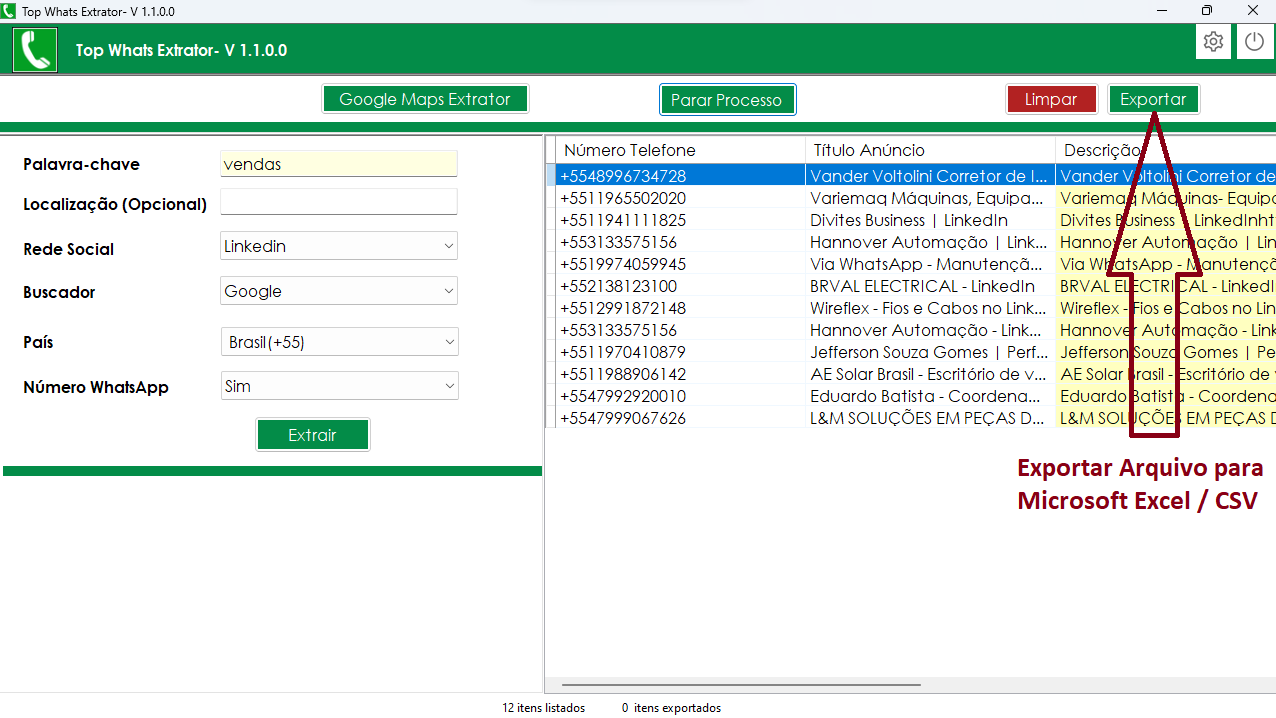This screenshot has width=1276, height=718.
Task: Click title Variemaq Máquinas, Equipa...
Action: coord(927,198)
